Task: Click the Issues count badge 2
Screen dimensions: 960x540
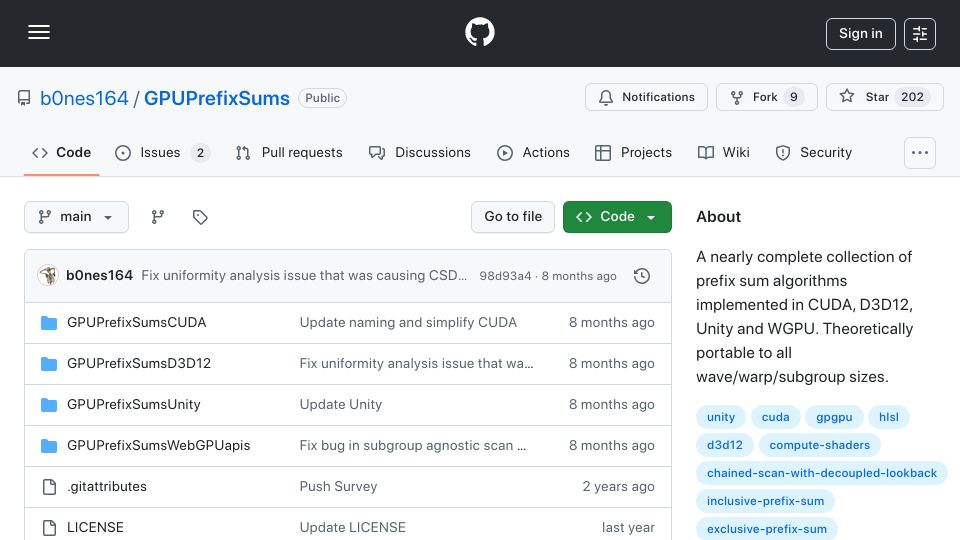Action: 200,153
